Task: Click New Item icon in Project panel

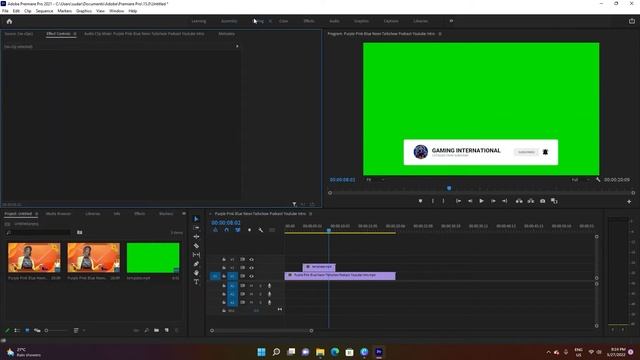Action: 167,330
